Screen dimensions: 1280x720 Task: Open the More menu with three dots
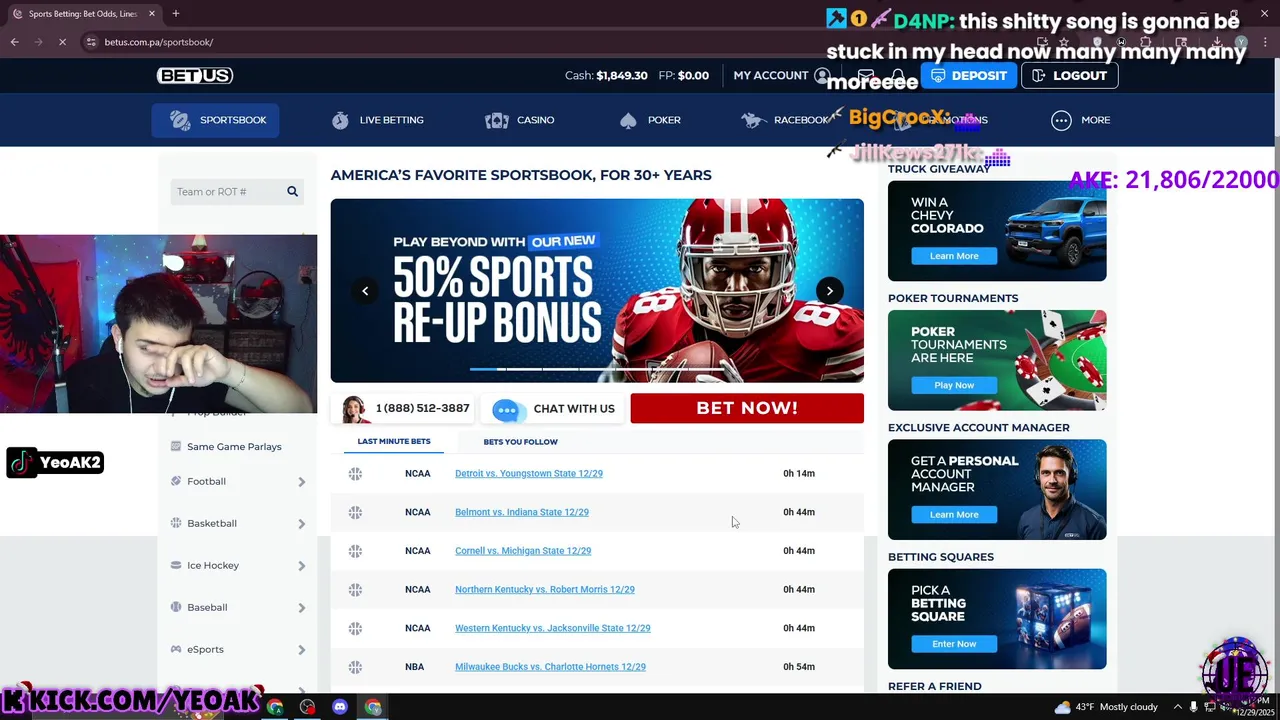[x=1081, y=120]
